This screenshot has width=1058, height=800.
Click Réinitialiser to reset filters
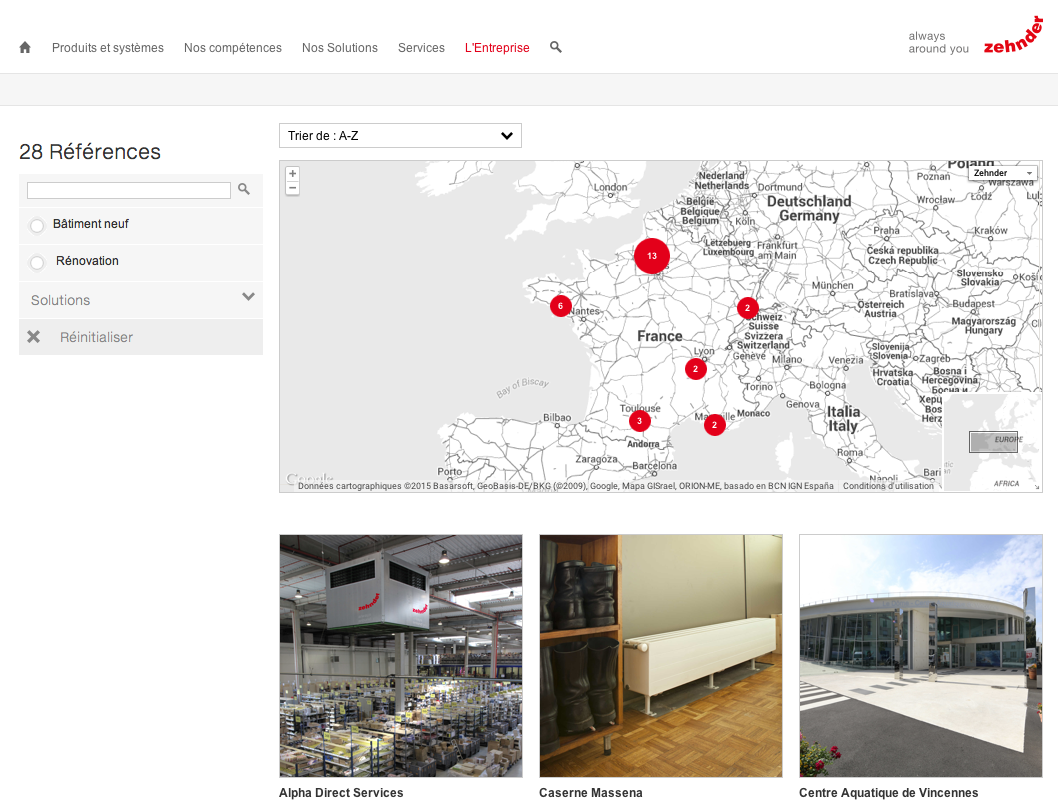pos(96,337)
